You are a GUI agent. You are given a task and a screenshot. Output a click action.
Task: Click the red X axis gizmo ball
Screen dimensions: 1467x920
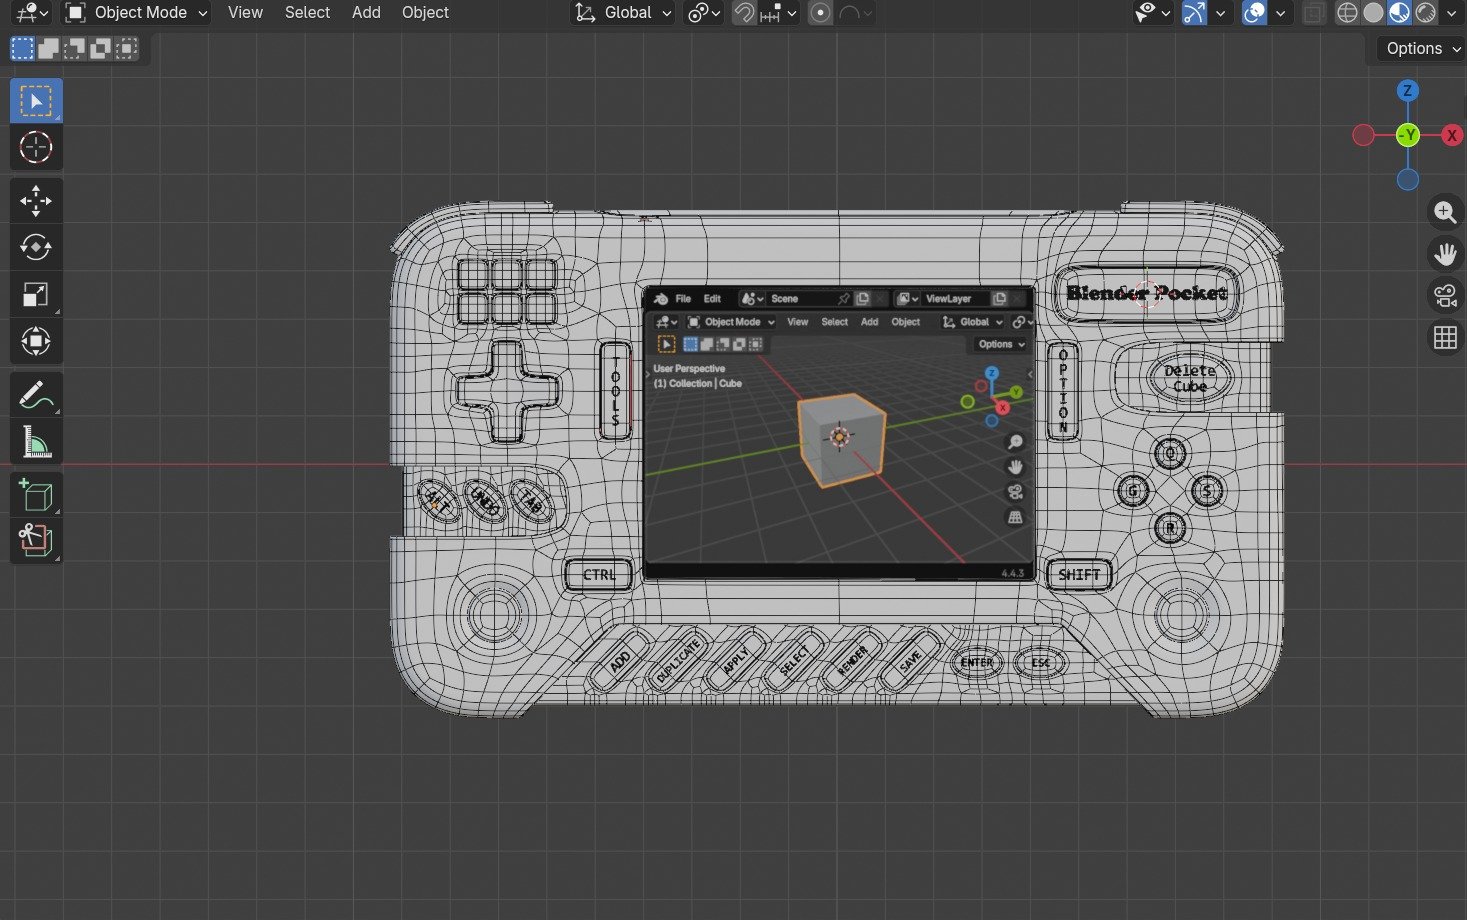[1452, 135]
